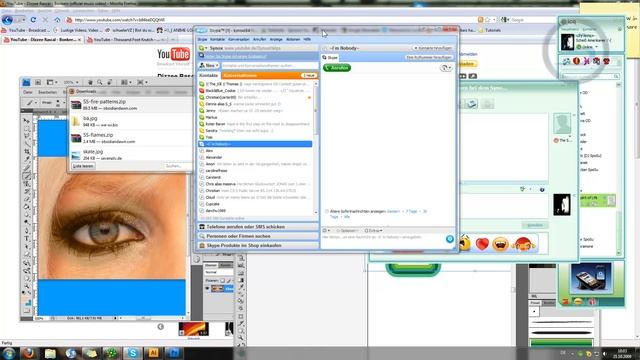Select contact Cupcake in Skype's contact list
The height and width of the screenshot is (360, 640).
click(x=256, y=204)
